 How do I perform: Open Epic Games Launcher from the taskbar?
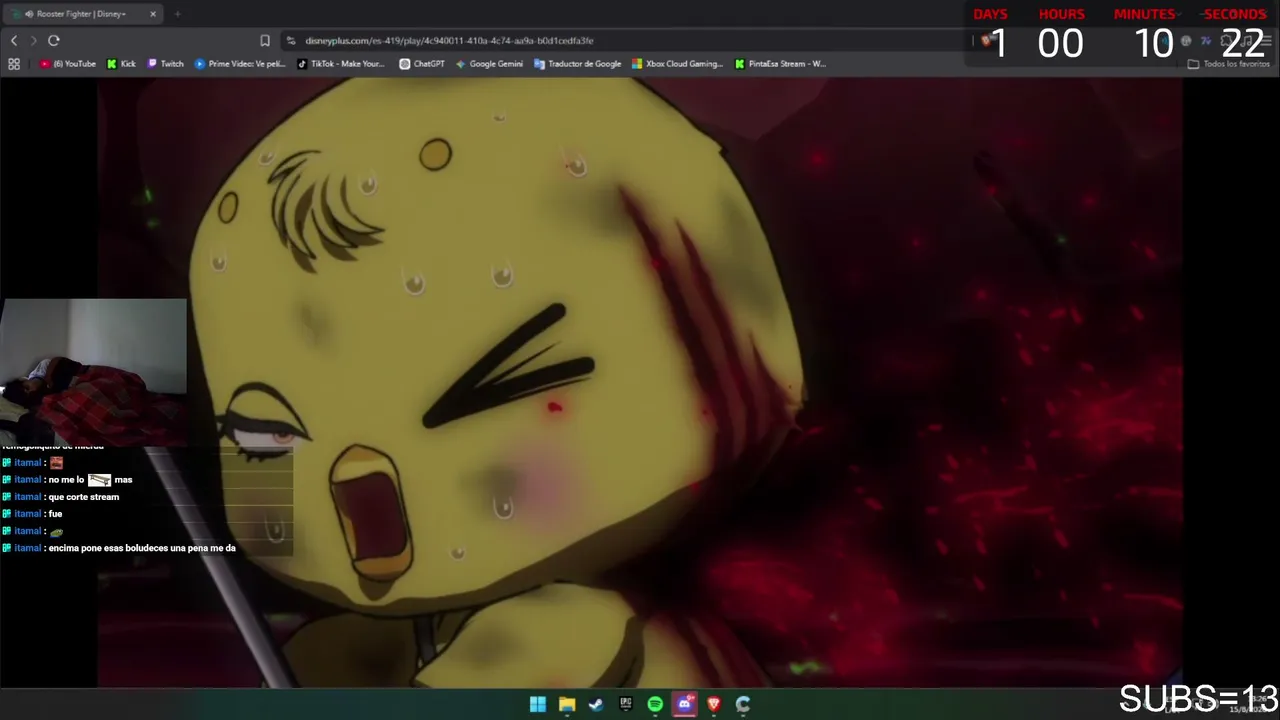626,704
